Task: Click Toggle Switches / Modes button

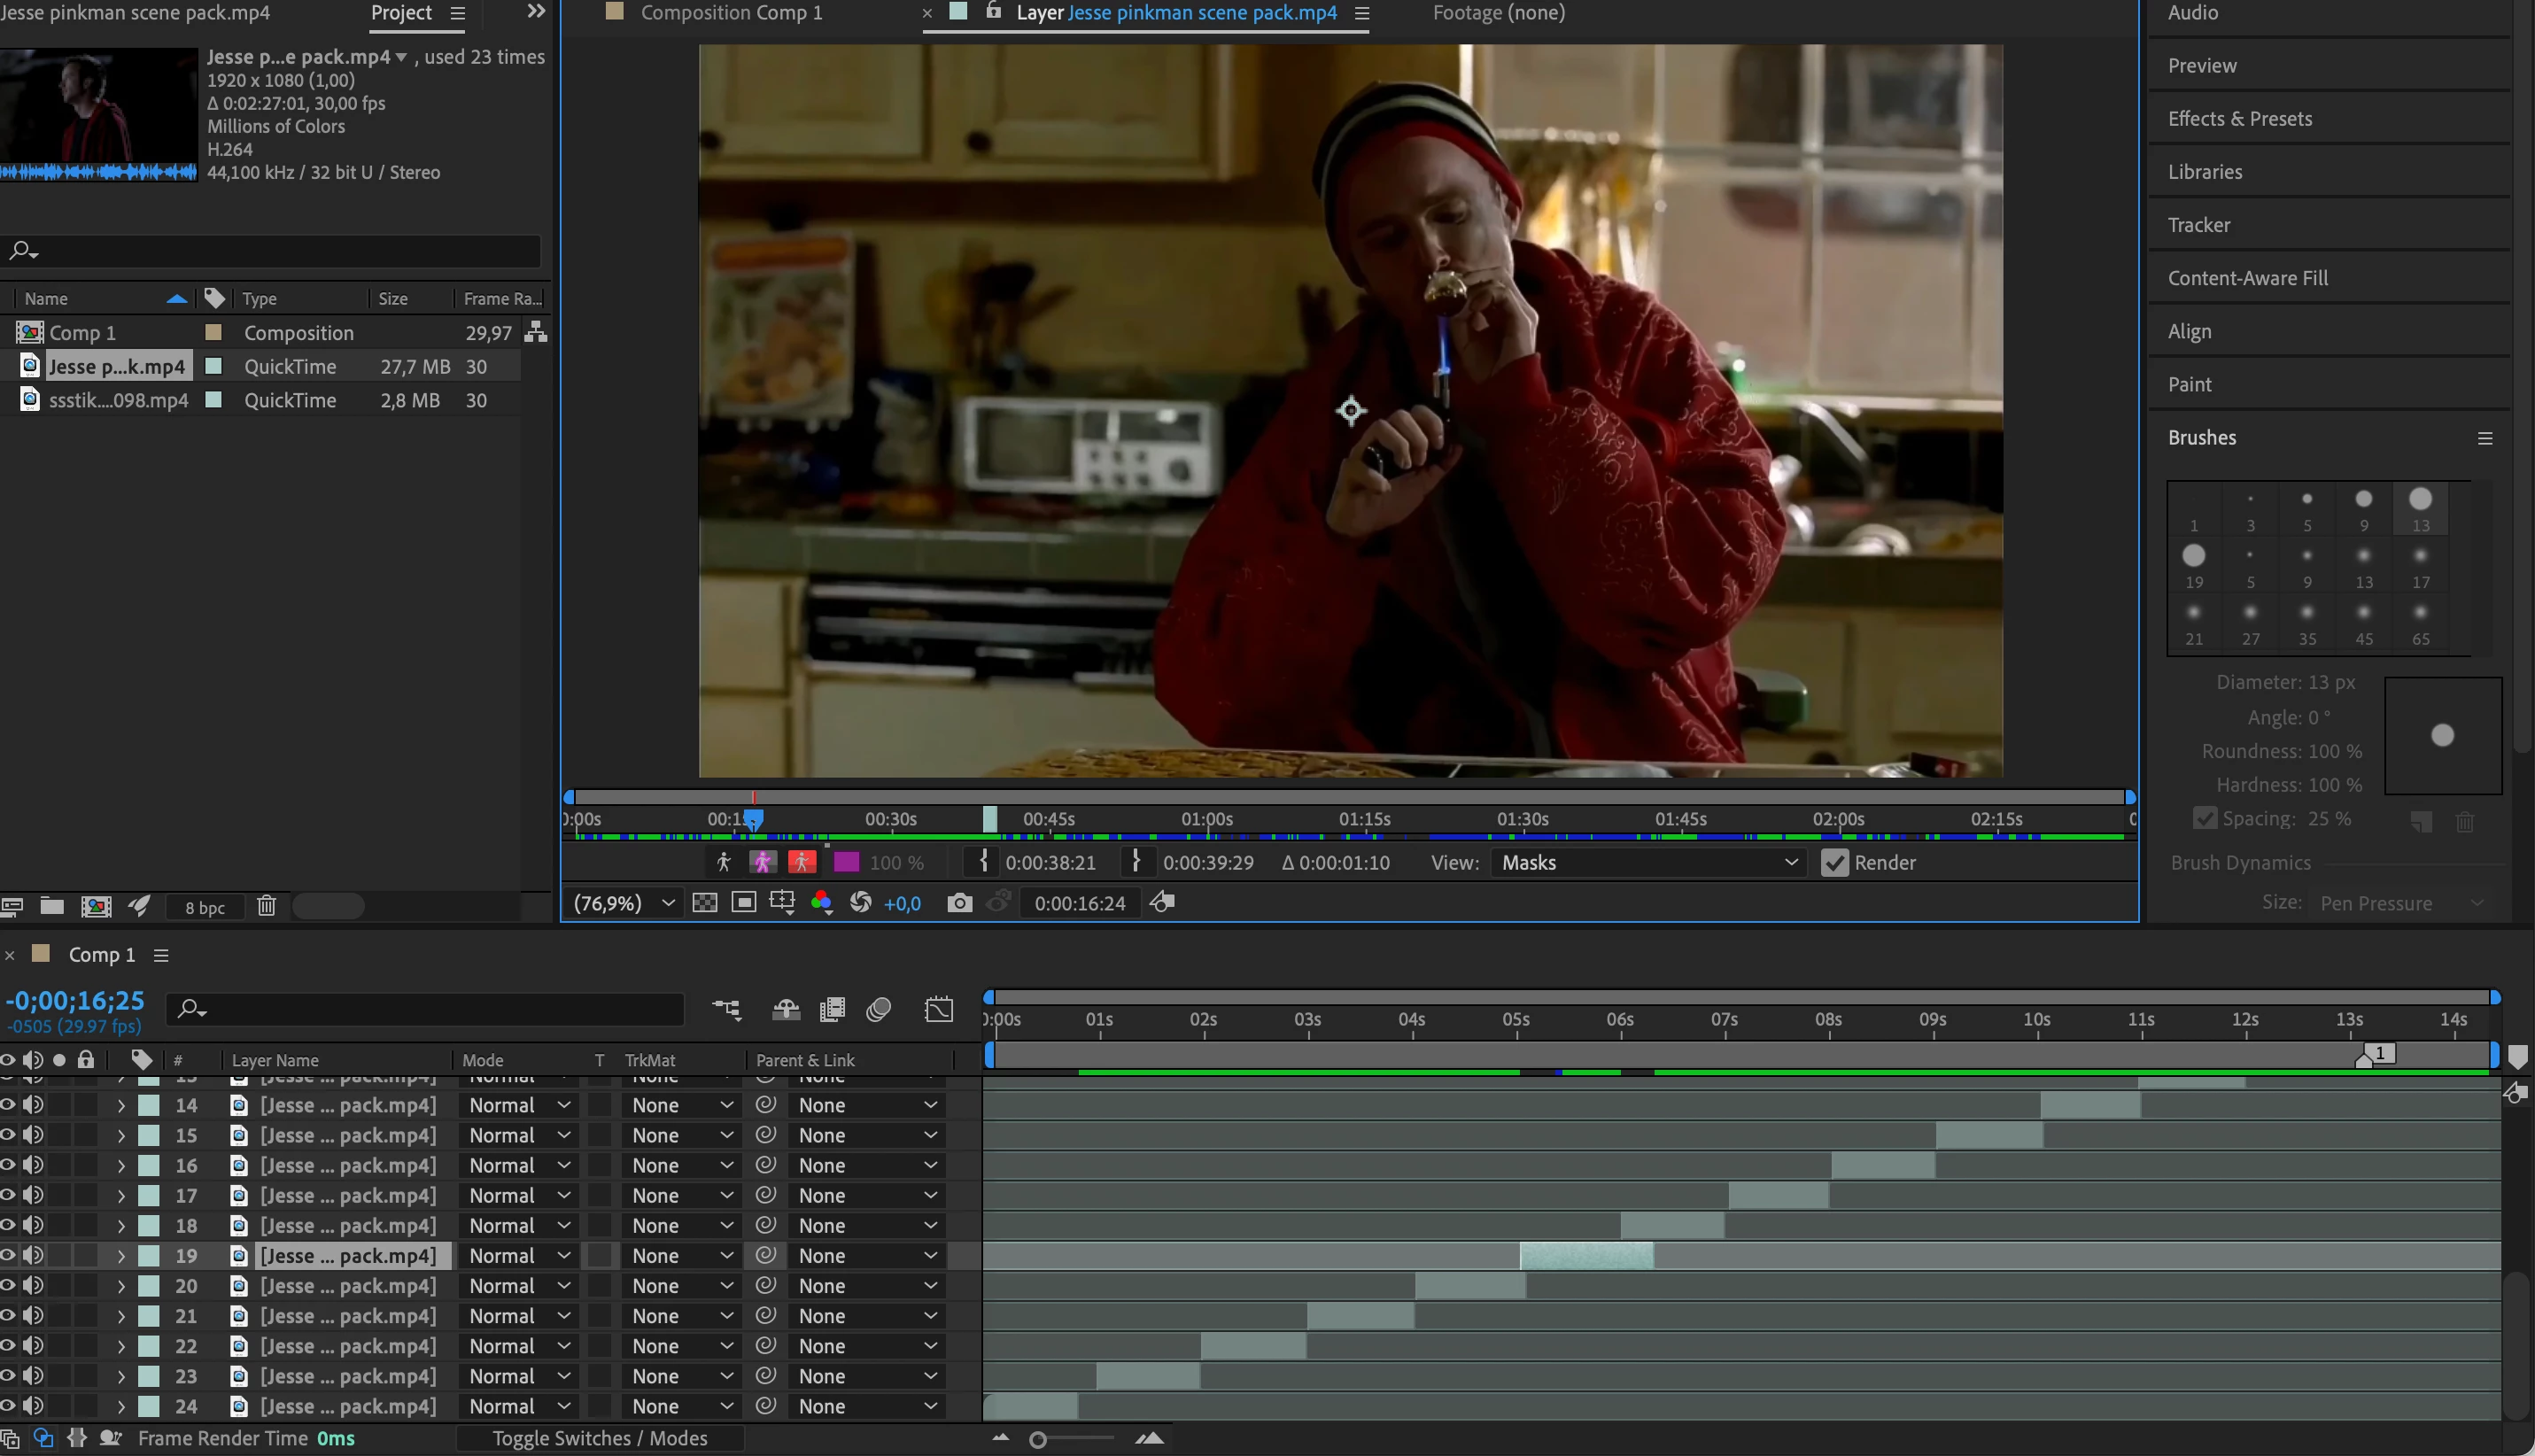Action: click(x=600, y=1438)
